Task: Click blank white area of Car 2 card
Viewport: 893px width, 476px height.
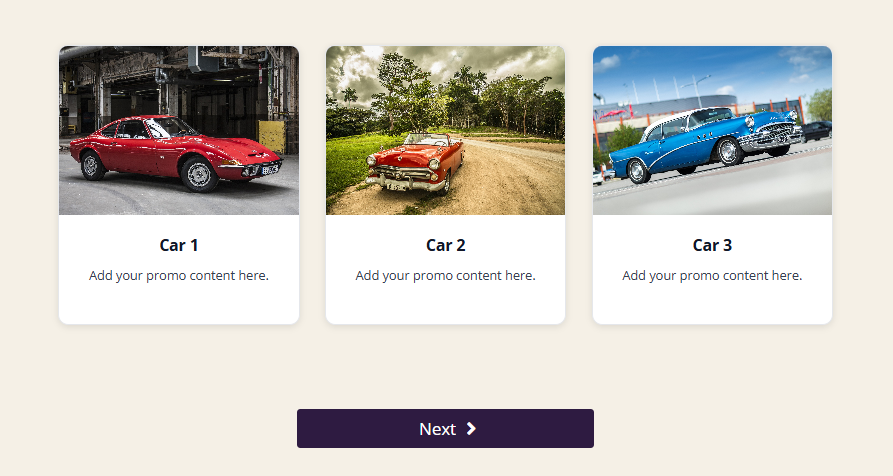Action: [x=445, y=305]
